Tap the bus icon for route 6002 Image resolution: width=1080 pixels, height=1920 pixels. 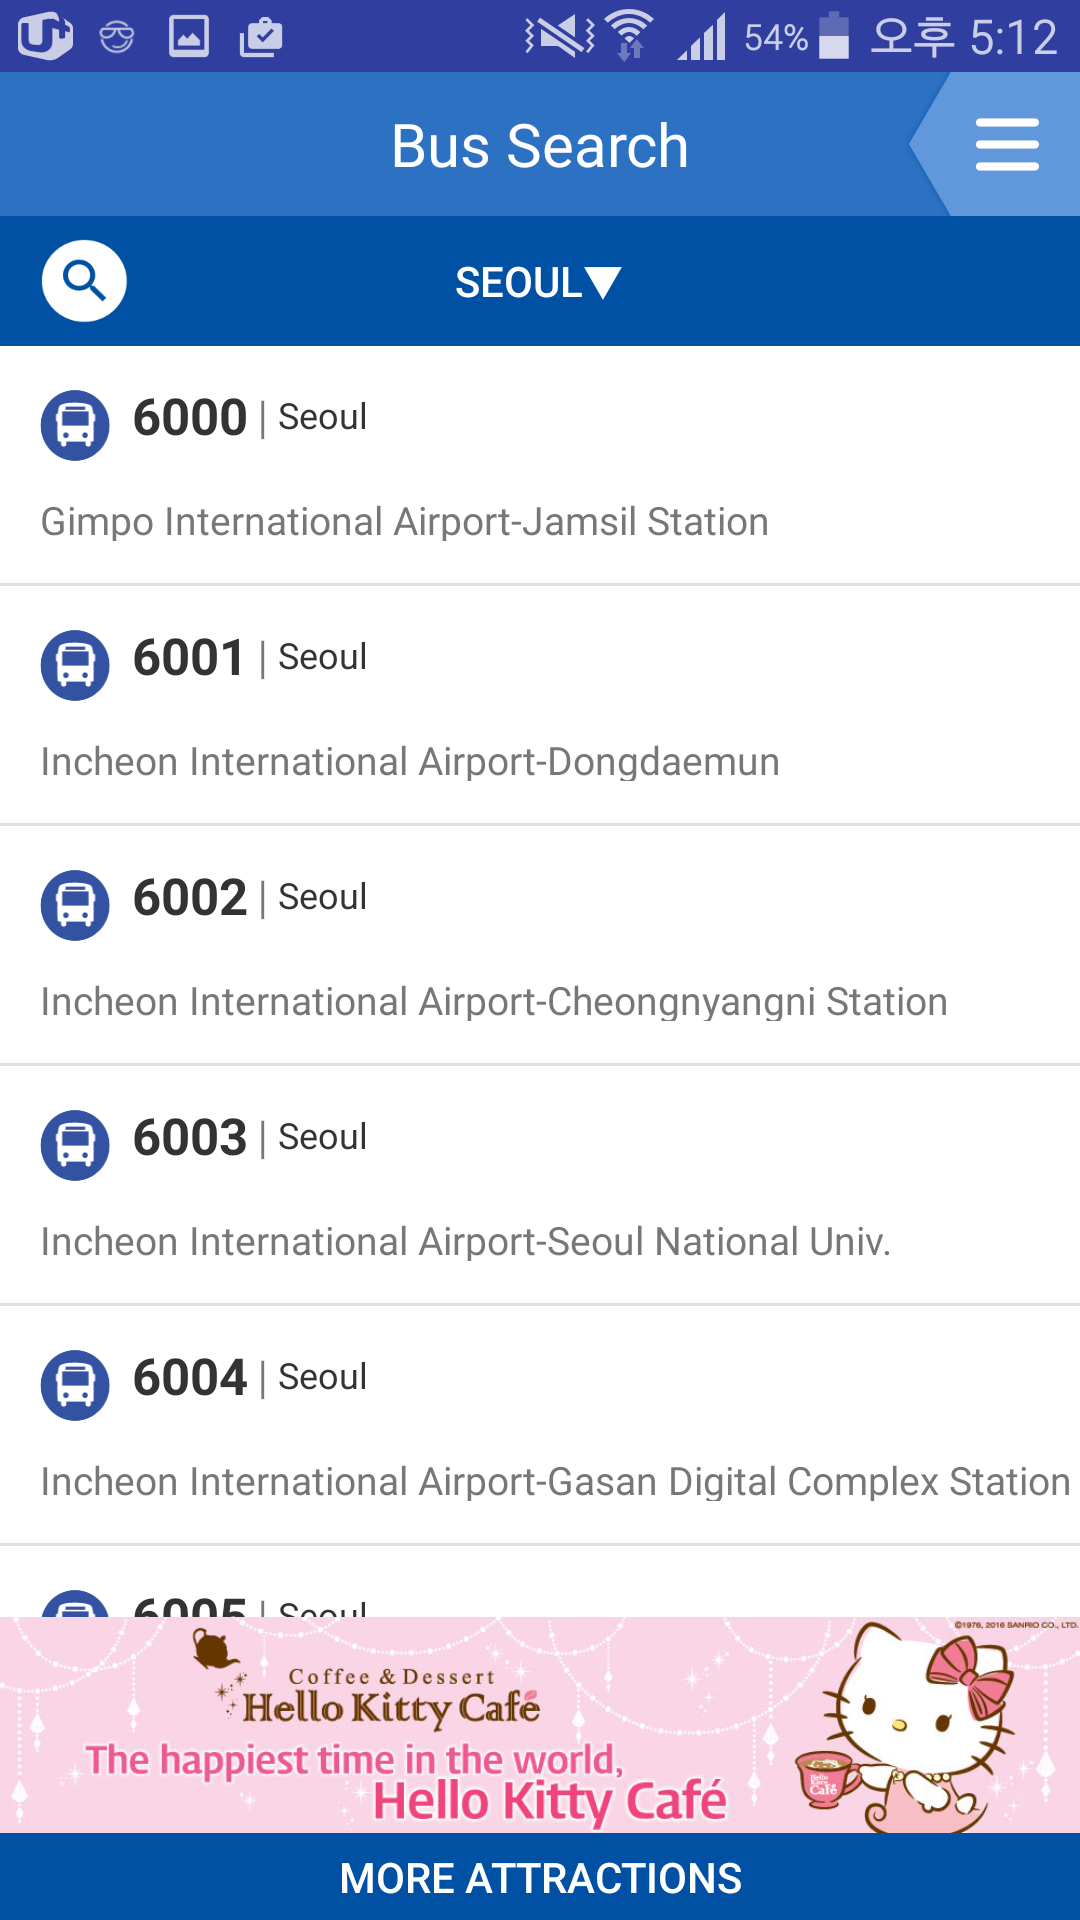pos(75,905)
